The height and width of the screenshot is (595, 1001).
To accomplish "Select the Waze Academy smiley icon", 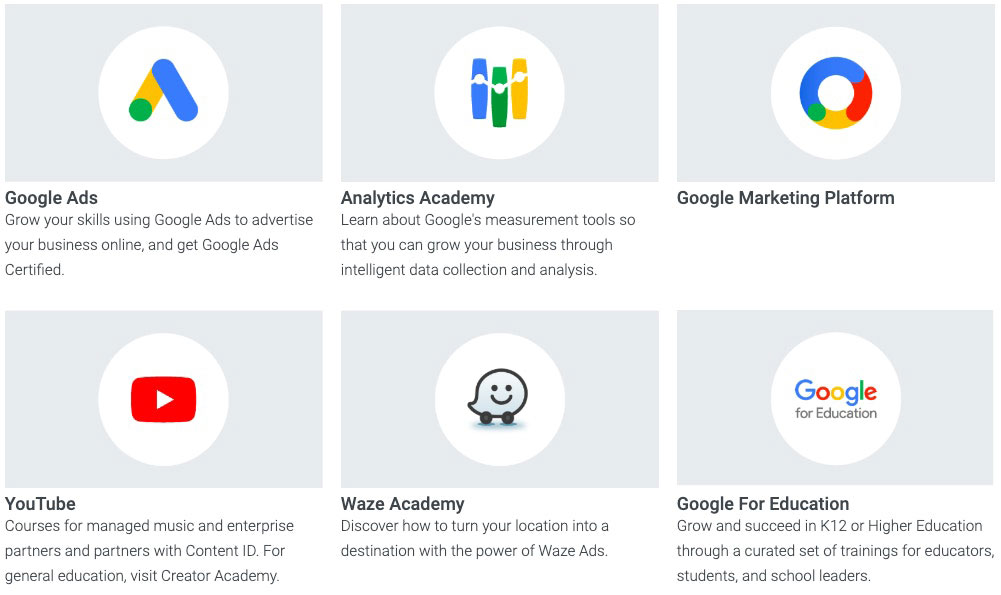I will 498,397.
